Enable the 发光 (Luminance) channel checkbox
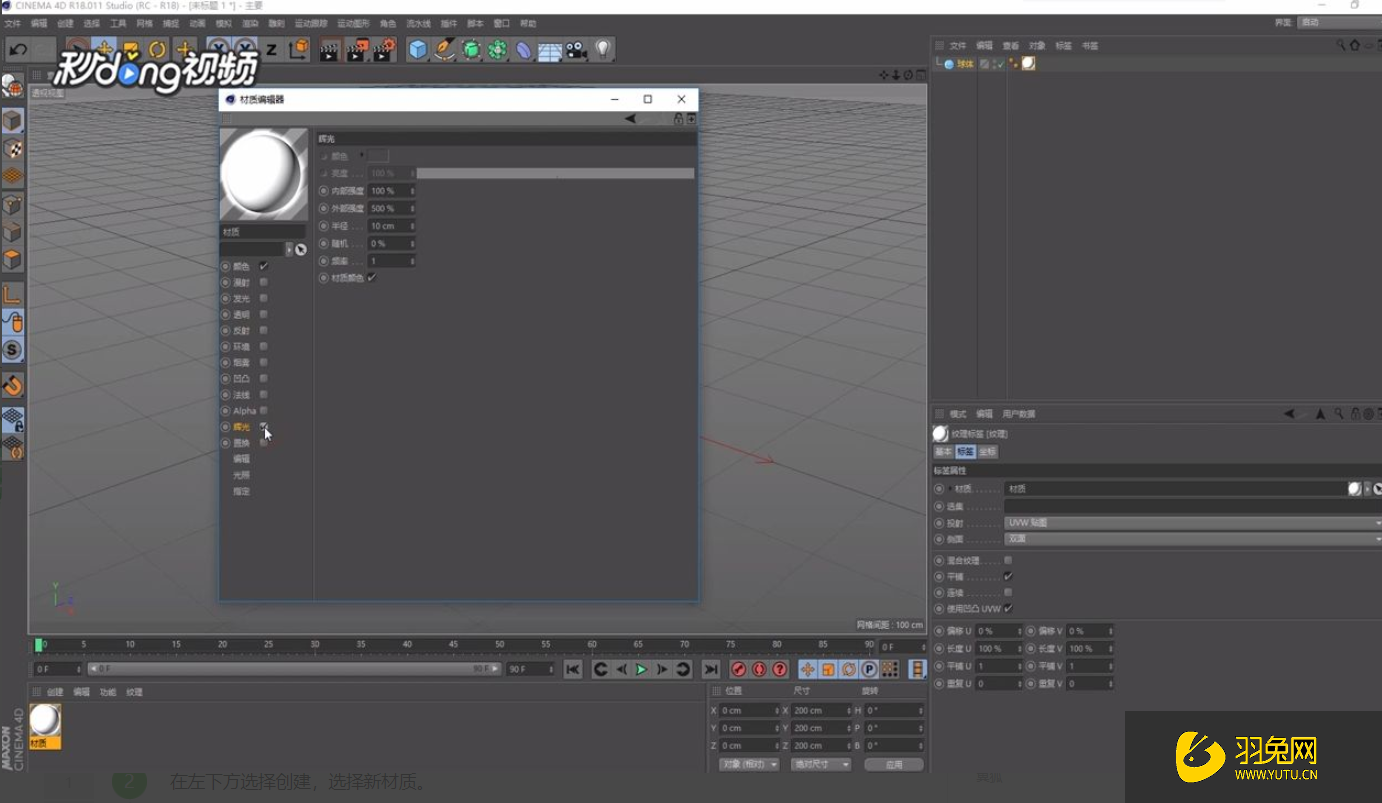Screen dimensions: 1382x803 click(x=264, y=298)
